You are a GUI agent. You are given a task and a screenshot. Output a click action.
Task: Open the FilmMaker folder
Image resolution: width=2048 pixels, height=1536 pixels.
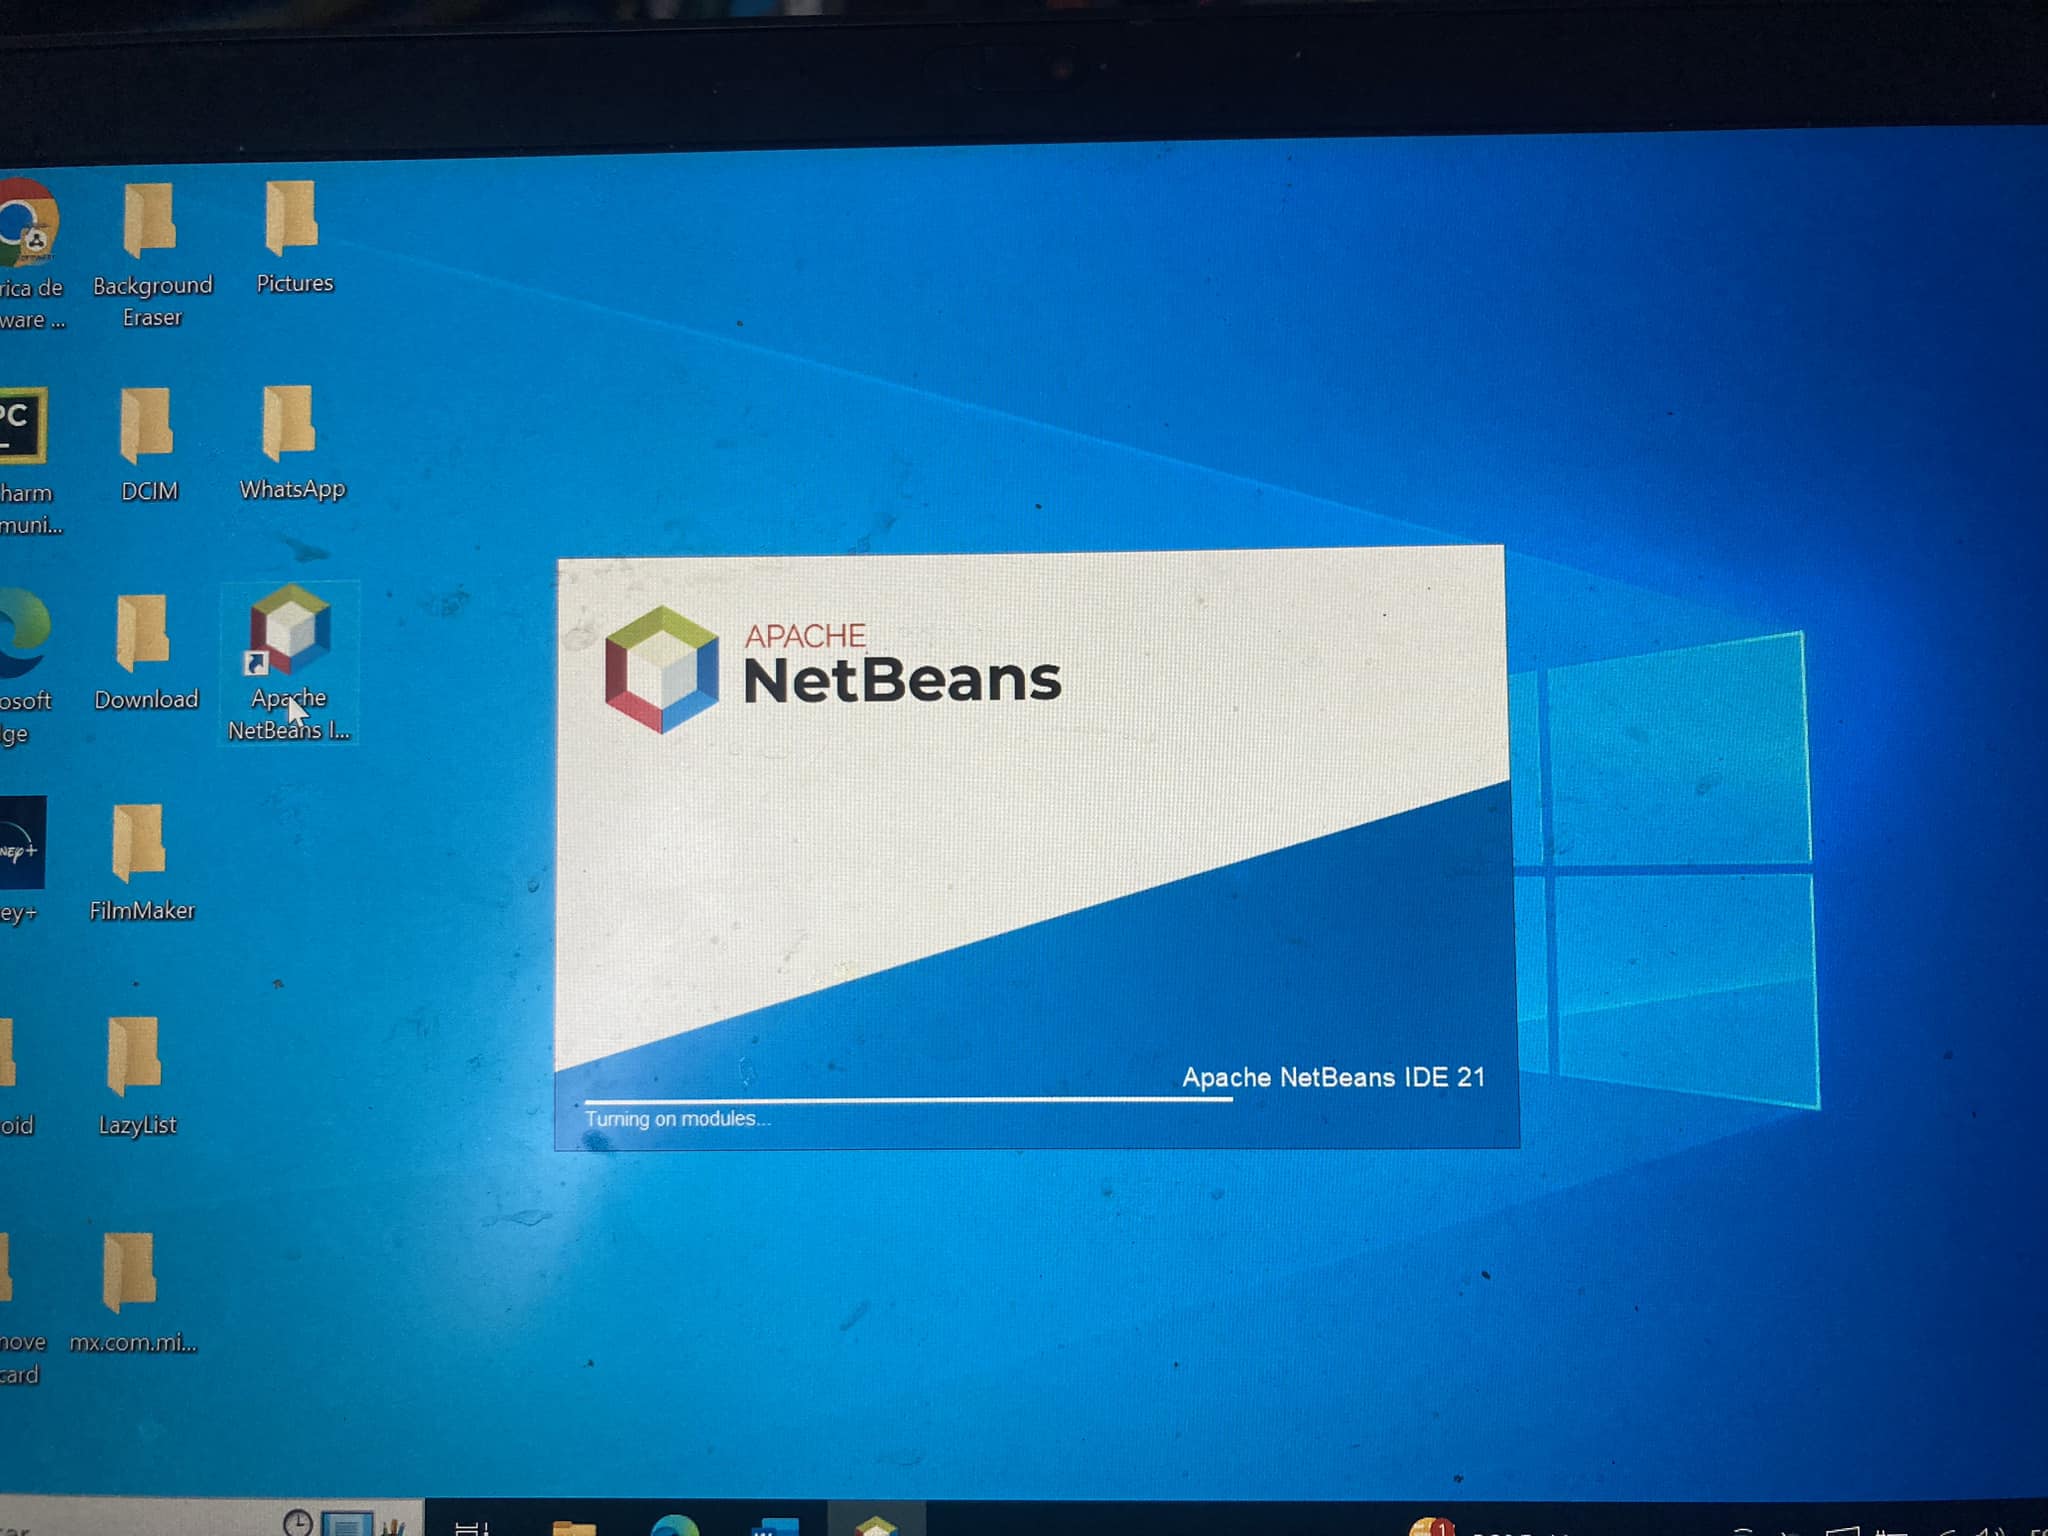tap(139, 843)
